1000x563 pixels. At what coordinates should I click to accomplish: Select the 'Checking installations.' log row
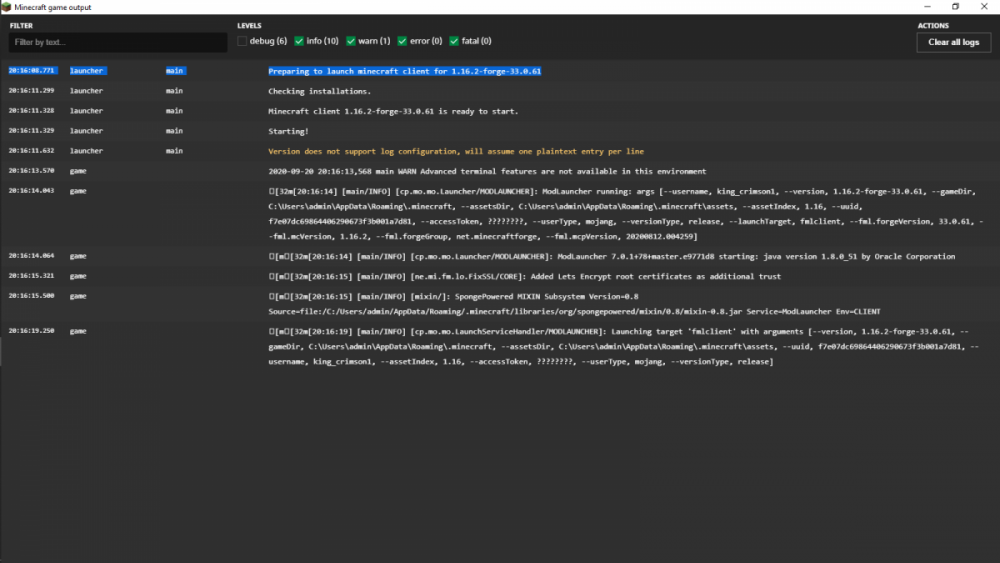pos(319,91)
